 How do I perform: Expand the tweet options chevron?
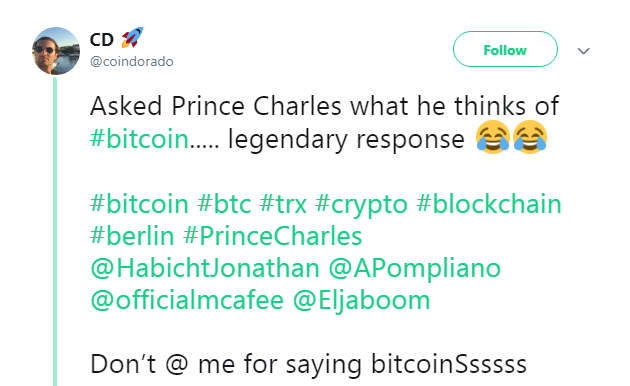(x=583, y=51)
